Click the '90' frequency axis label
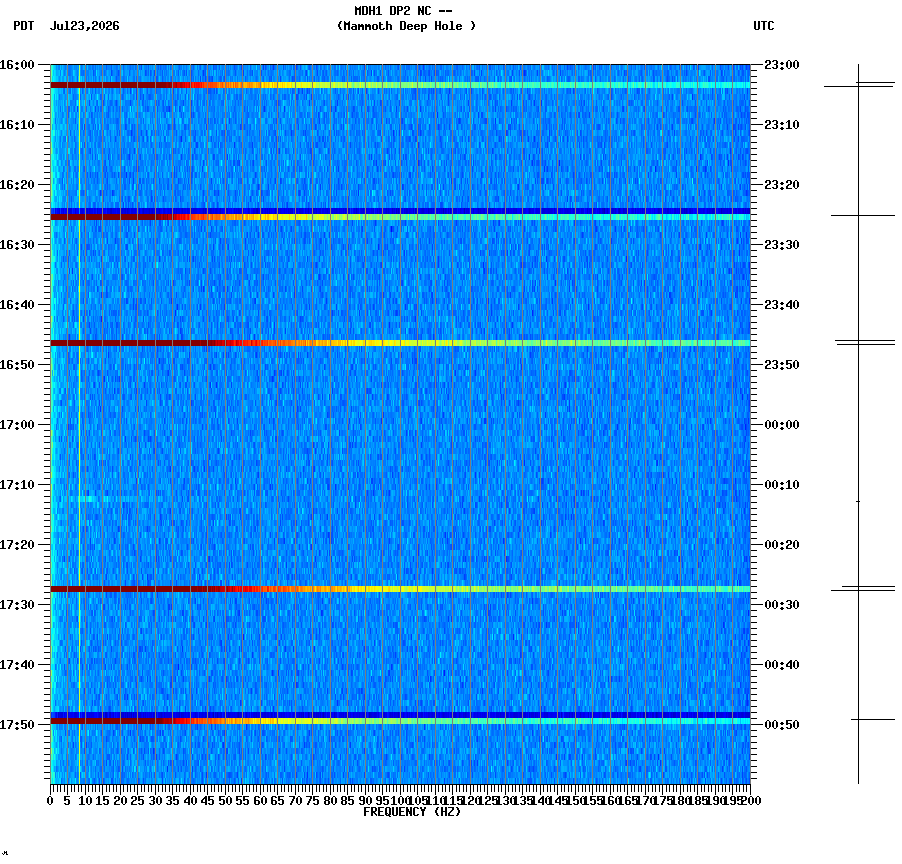This screenshot has width=902, height=864. (x=366, y=801)
